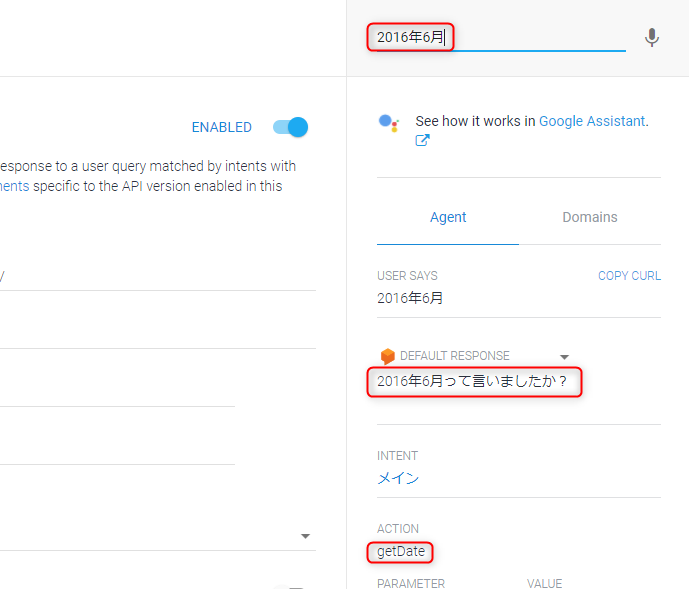
Task: Open the Google Assistant link
Action: tap(592, 121)
